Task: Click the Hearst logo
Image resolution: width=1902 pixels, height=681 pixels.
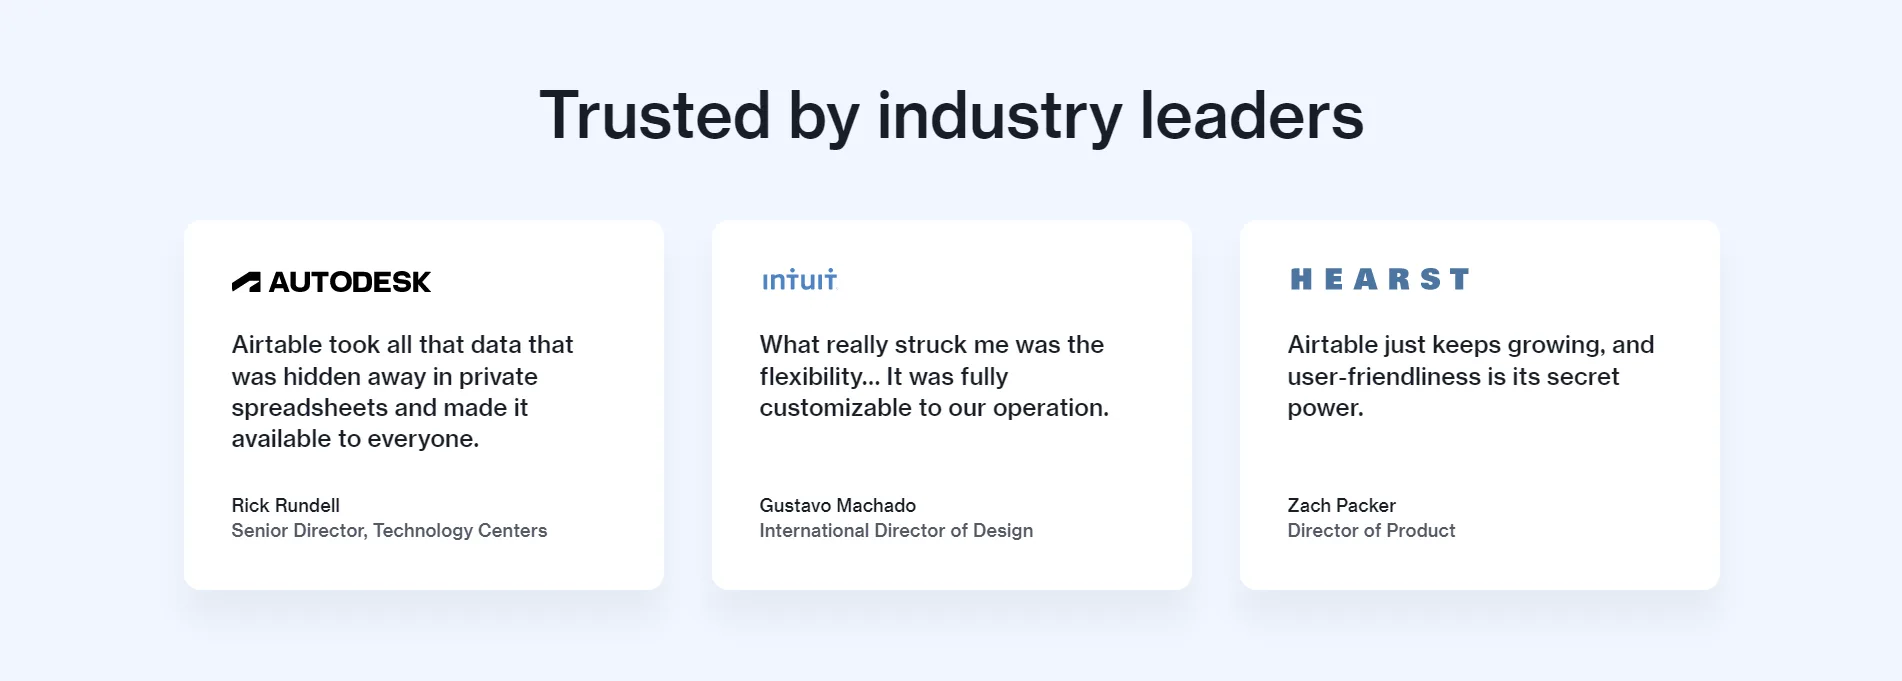Action: click(1379, 279)
